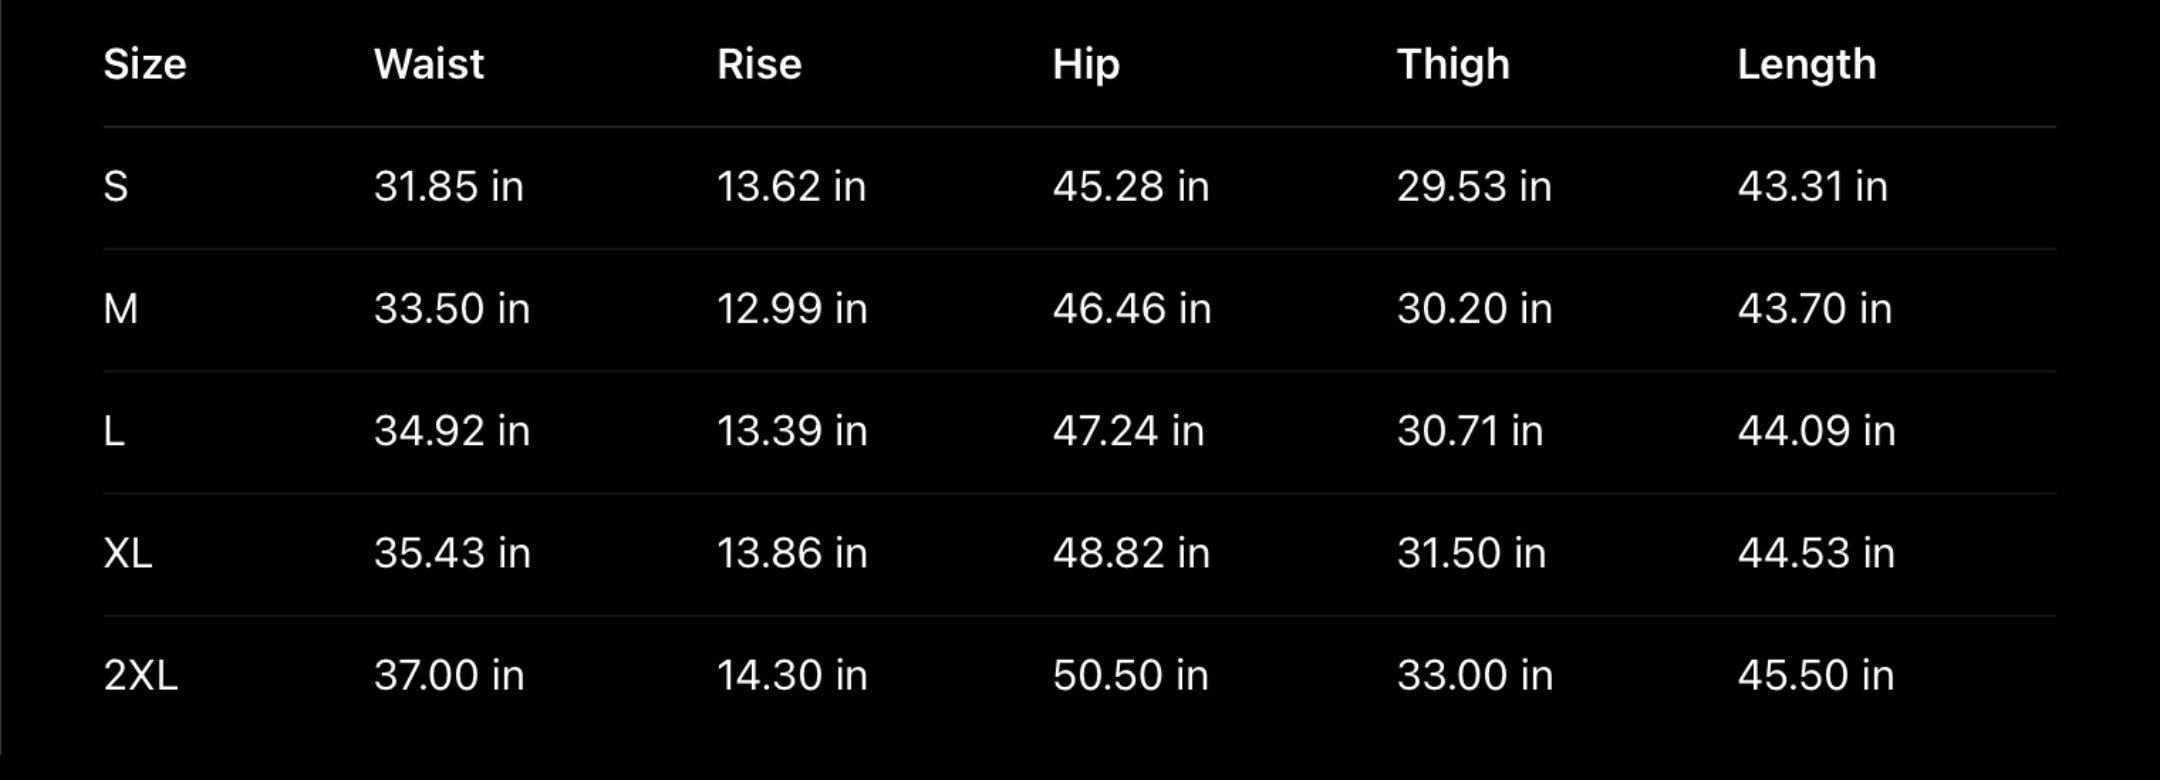2160x780 pixels.
Task: Click the 31.85 in waist value
Action: tap(449, 187)
